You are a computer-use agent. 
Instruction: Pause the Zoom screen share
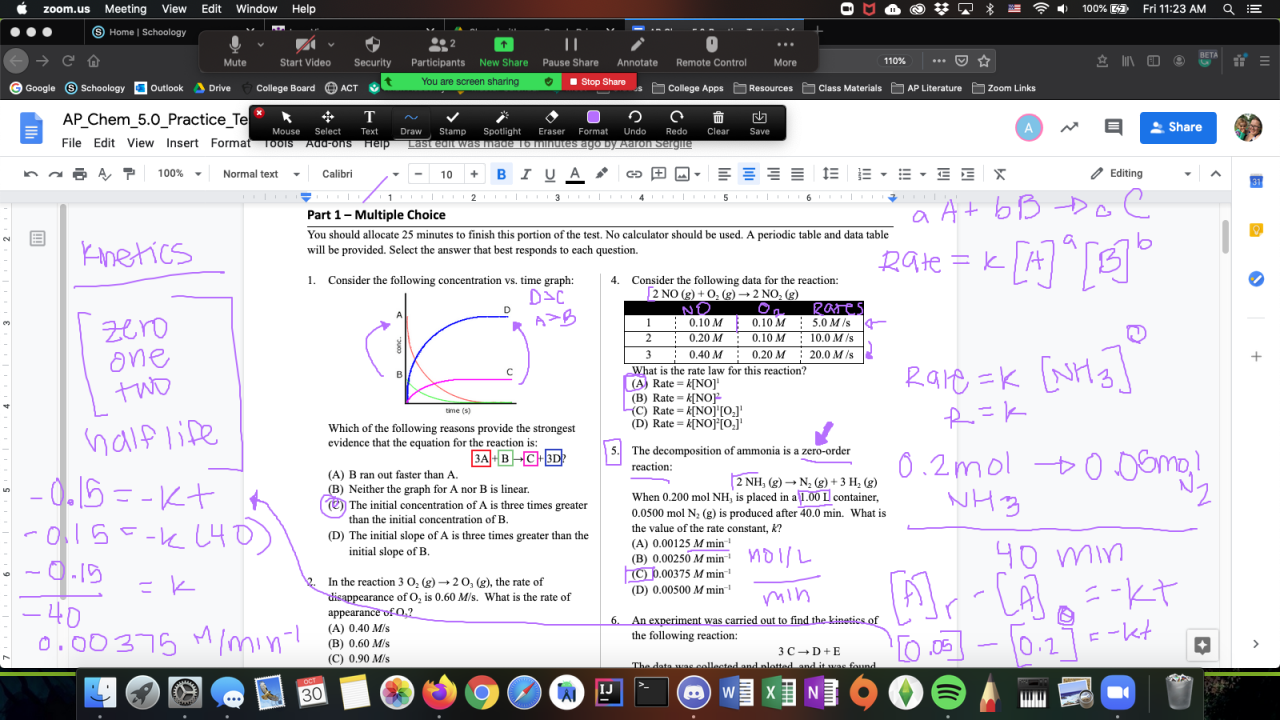pos(571,51)
